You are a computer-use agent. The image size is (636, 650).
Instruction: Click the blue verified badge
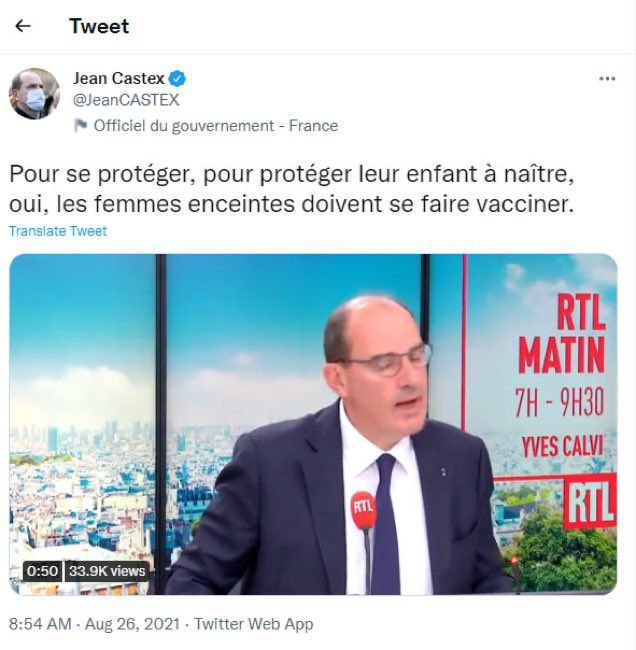pos(177,78)
